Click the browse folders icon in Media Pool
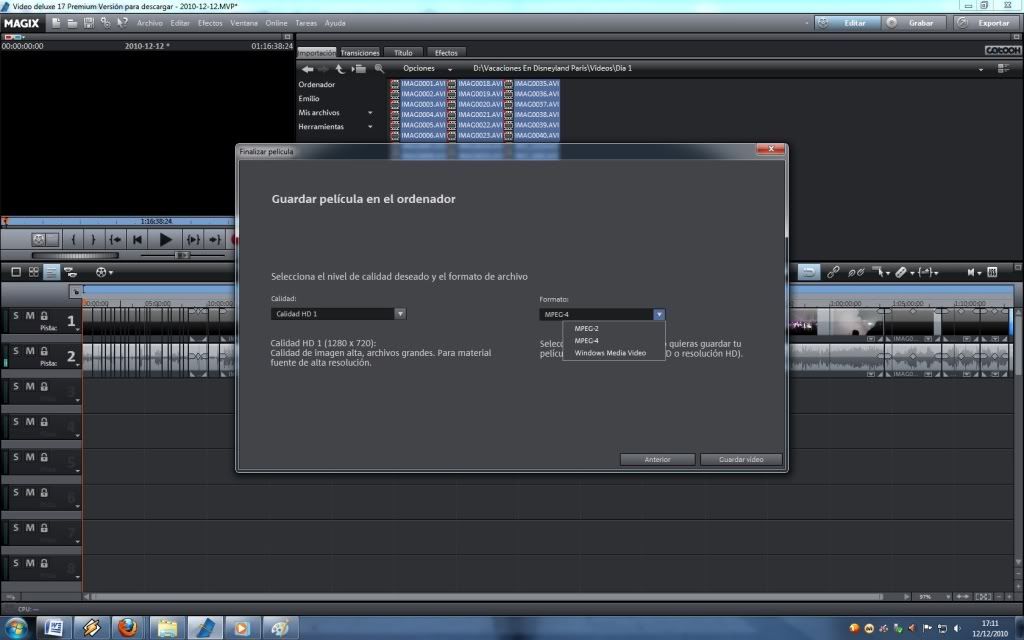The width and height of the screenshot is (1024, 640). pyautogui.click(x=359, y=69)
